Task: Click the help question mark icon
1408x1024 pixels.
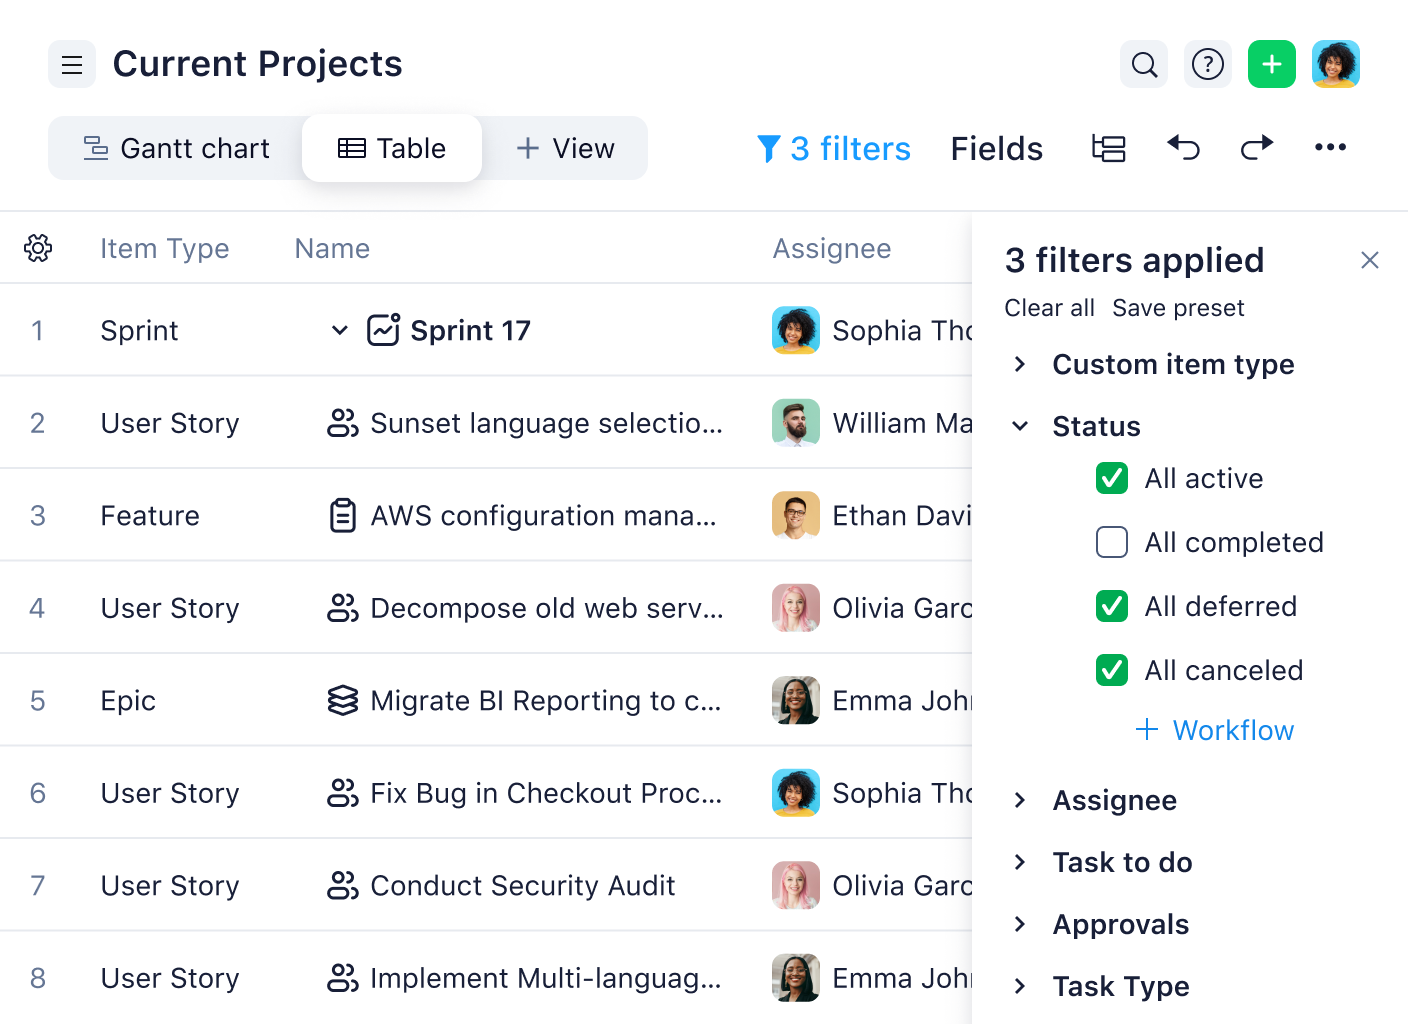Action: (1207, 64)
